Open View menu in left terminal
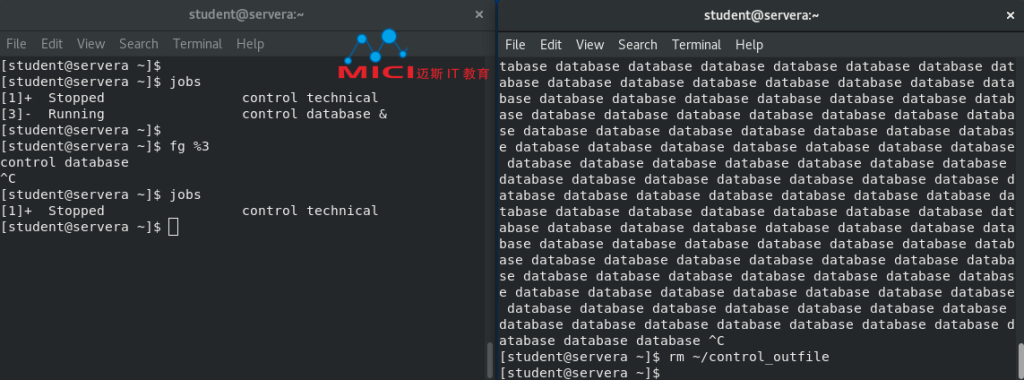 point(91,44)
